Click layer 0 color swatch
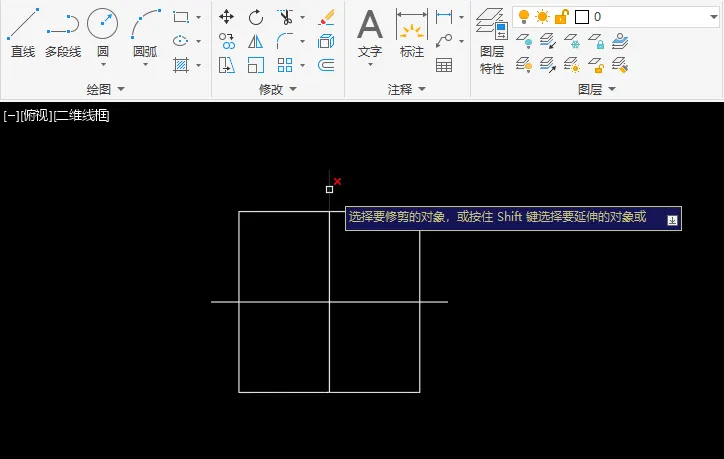Screen dimensions: 724x459 click(x=582, y=17)
